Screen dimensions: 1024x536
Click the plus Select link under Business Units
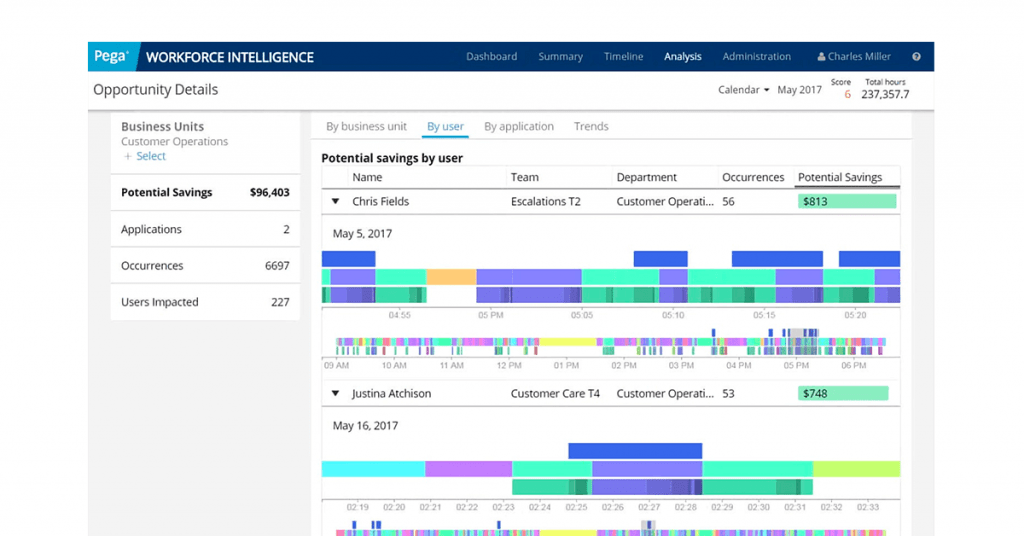pyautogui.click(x=145, y=156)
